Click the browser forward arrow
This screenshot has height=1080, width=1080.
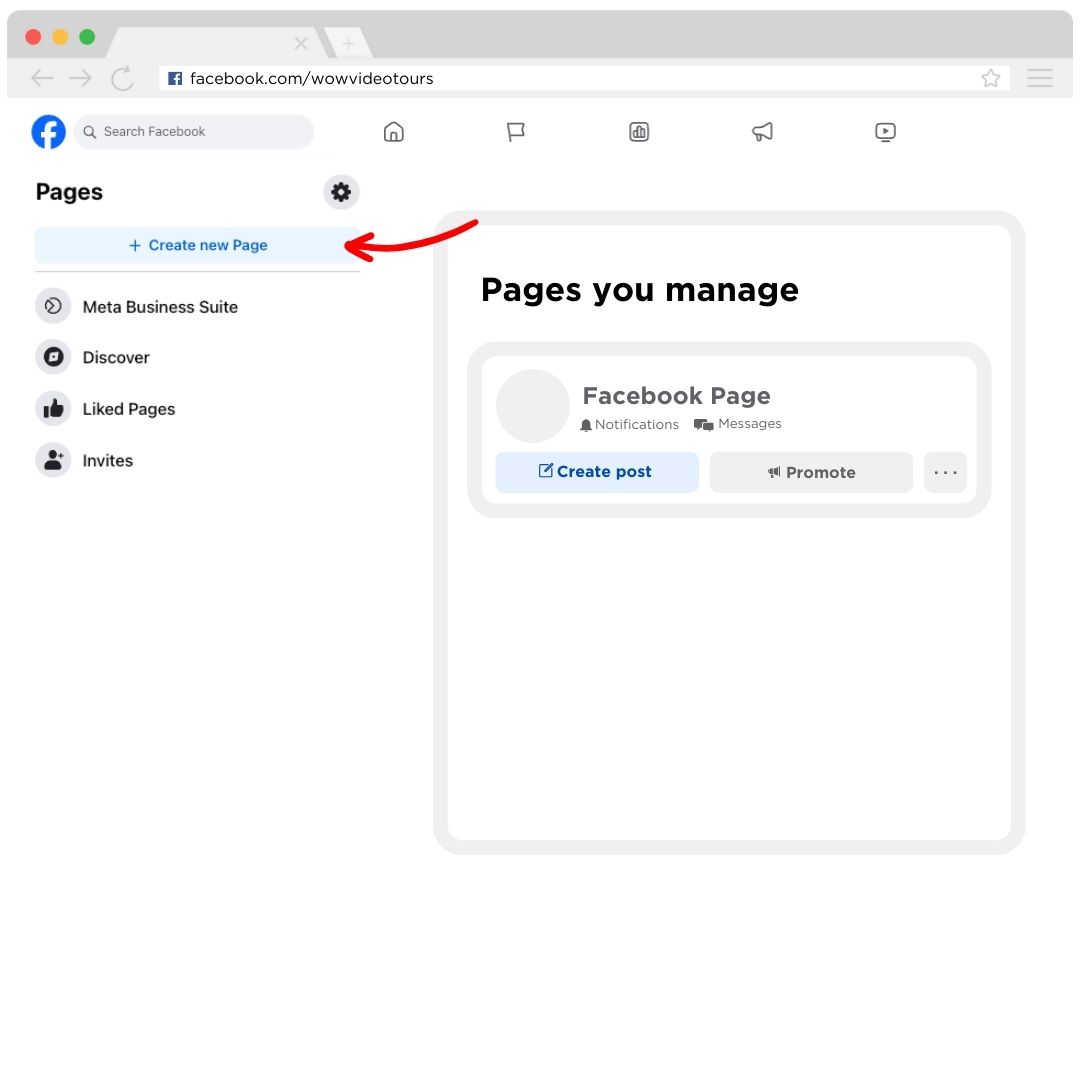(x=81, y=78)
